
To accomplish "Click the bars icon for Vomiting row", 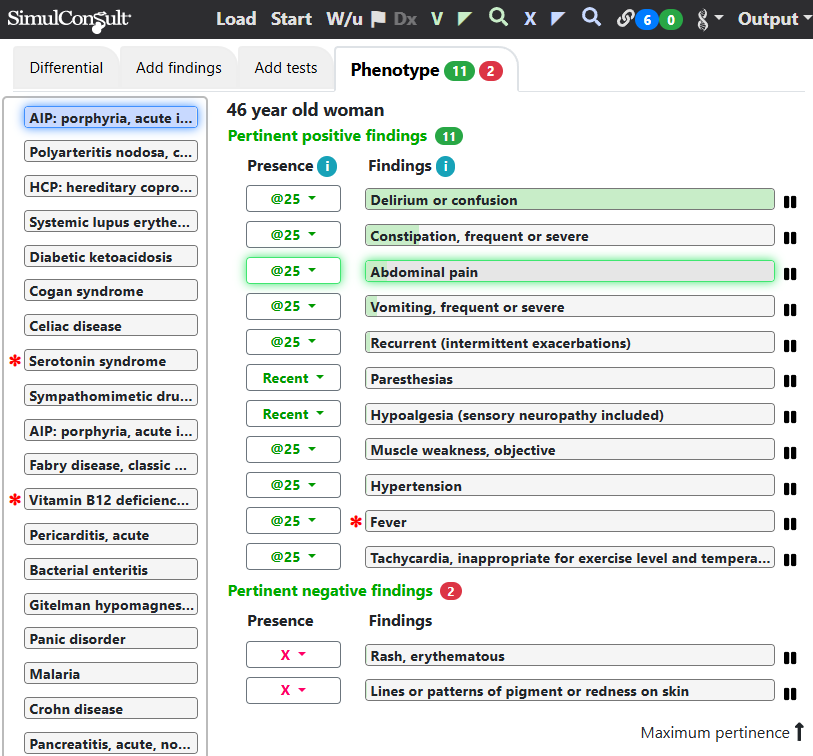I will (x=790, y=310).
